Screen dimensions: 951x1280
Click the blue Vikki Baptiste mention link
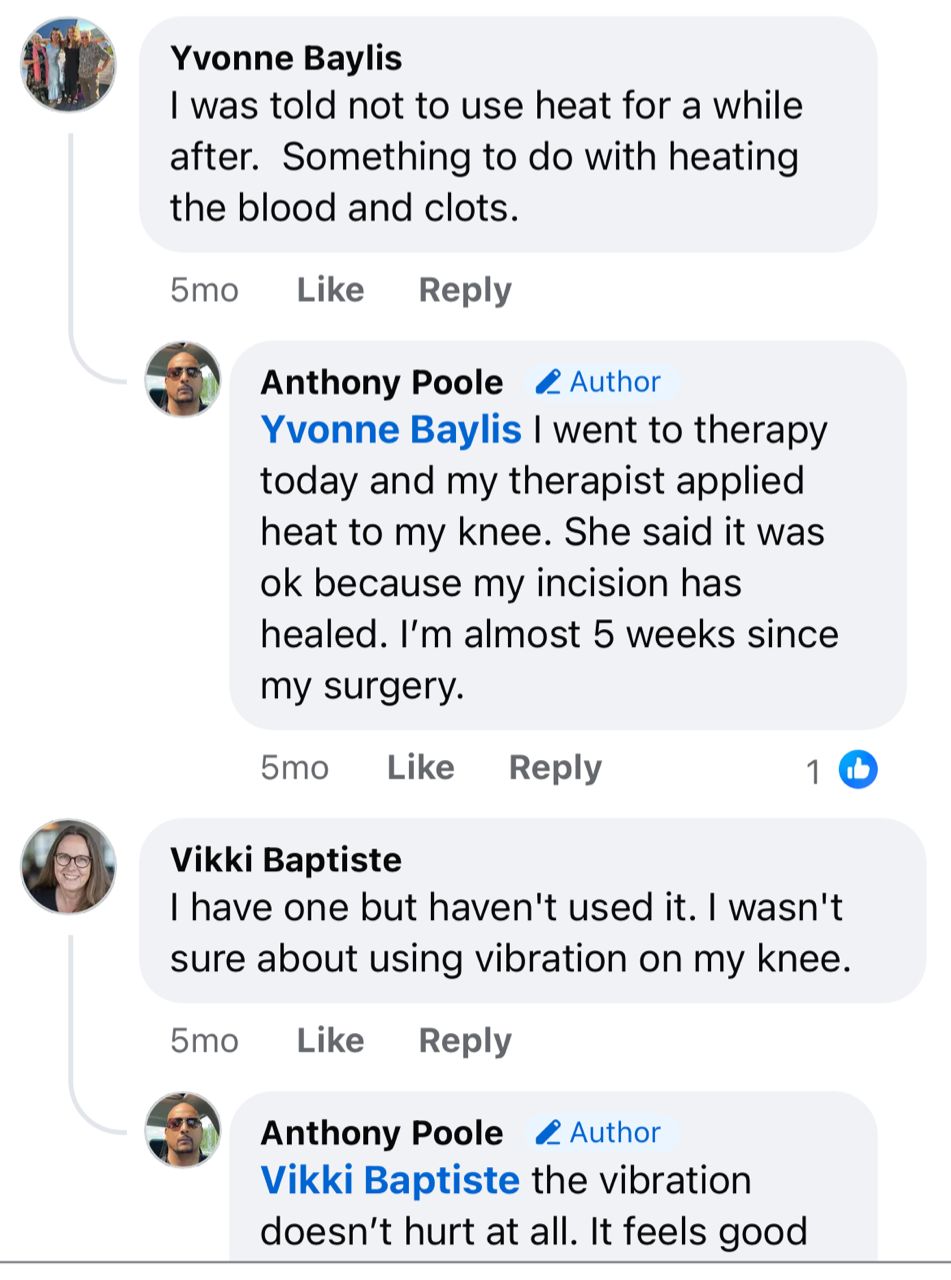click(x=390, y=1180)
